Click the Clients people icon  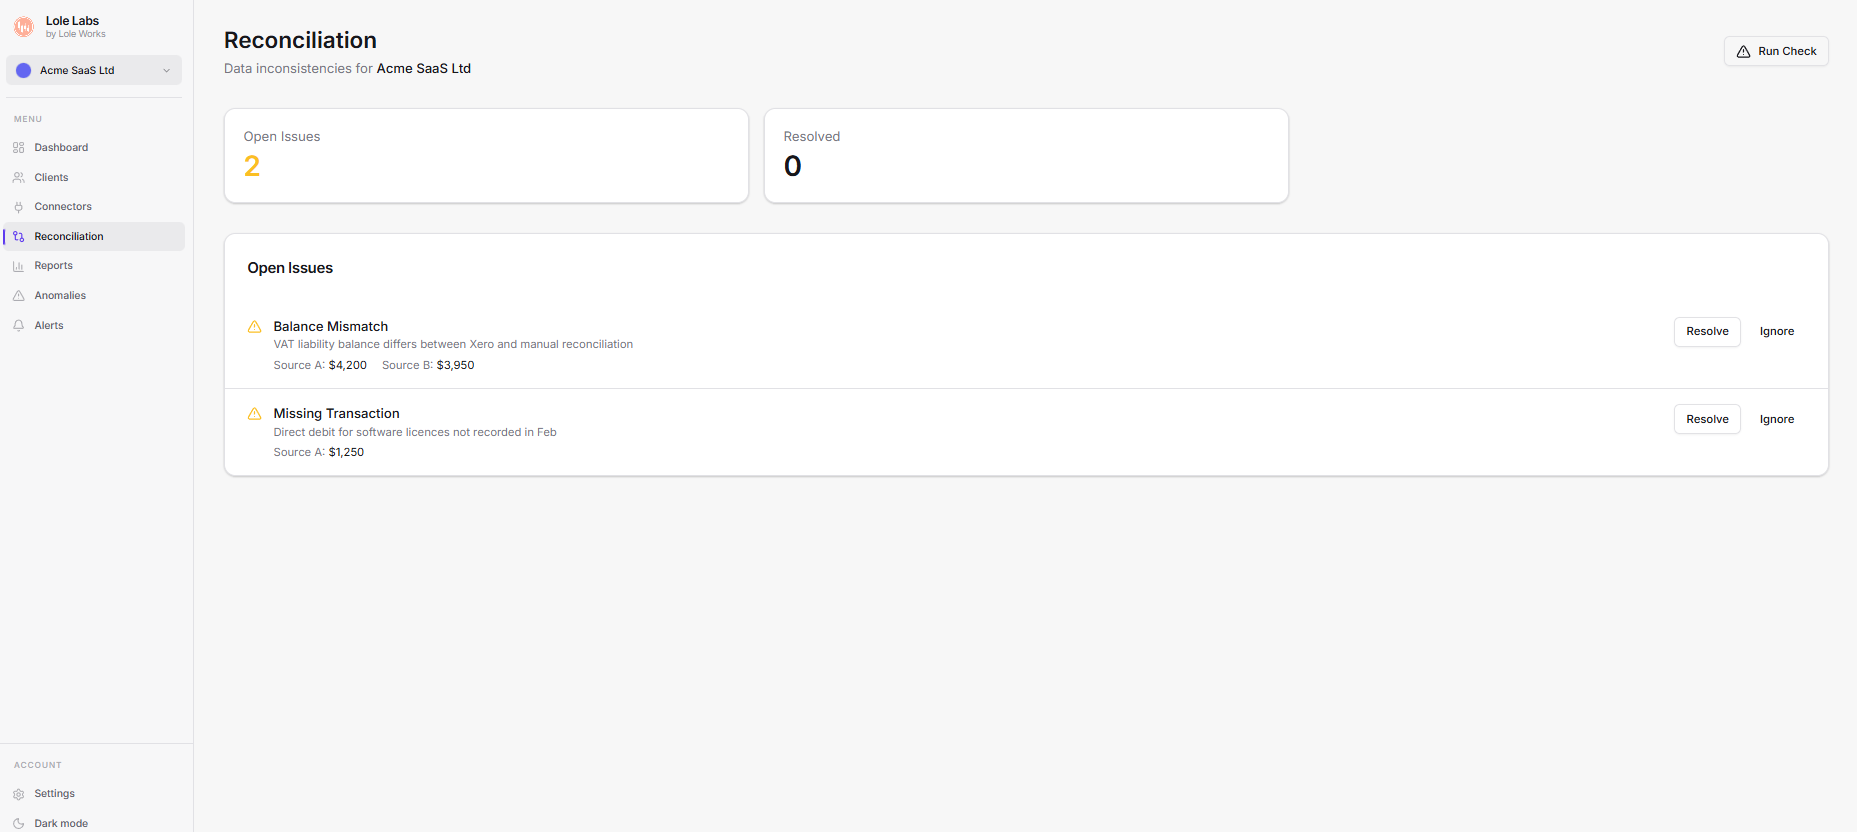pyautogui.click(x=19, y=178)
